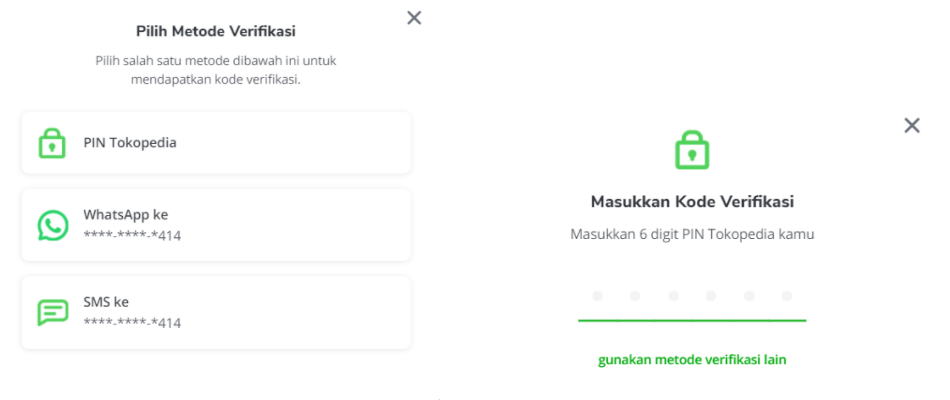
Task: Click the masked number under WhatsApp ke
Action: coord(132,235)
